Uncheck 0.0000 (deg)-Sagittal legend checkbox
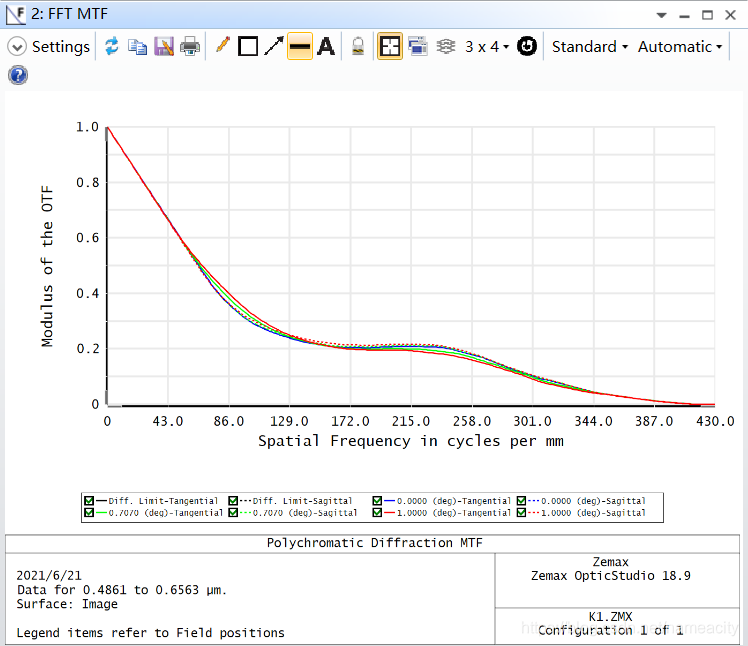 (x=521, y=500)
